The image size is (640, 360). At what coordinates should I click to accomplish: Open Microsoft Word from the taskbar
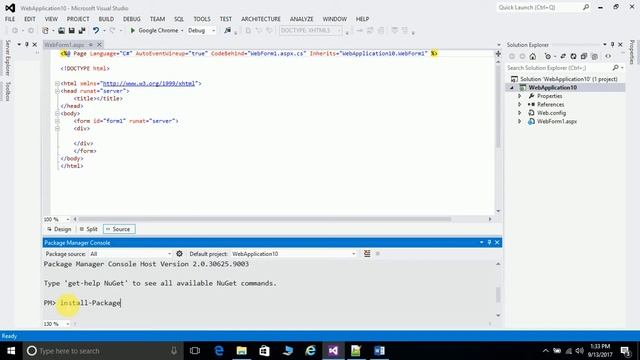click(x=379, y=351)
